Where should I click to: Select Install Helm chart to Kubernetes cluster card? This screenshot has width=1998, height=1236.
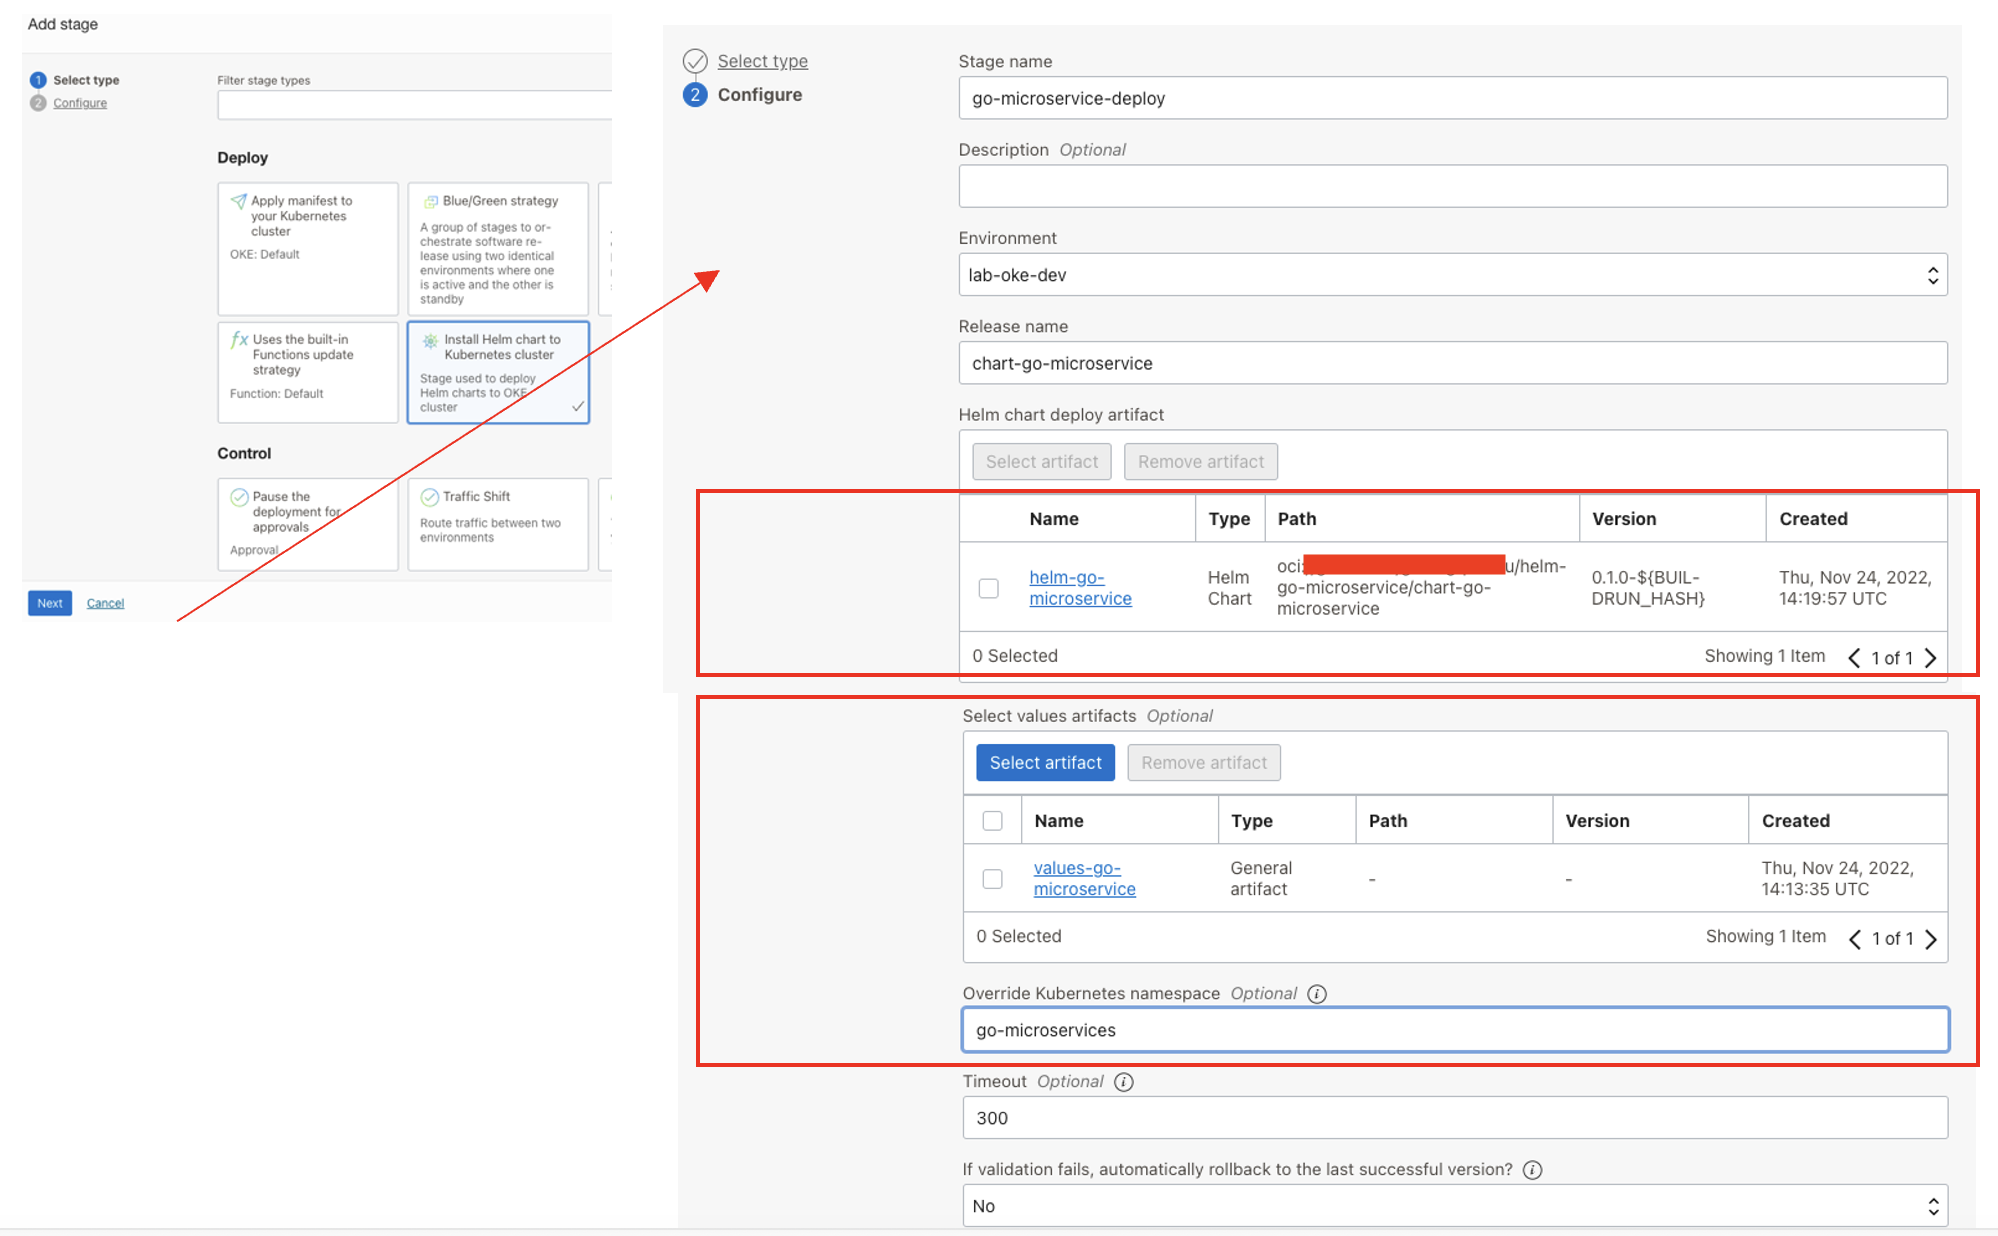498,372
